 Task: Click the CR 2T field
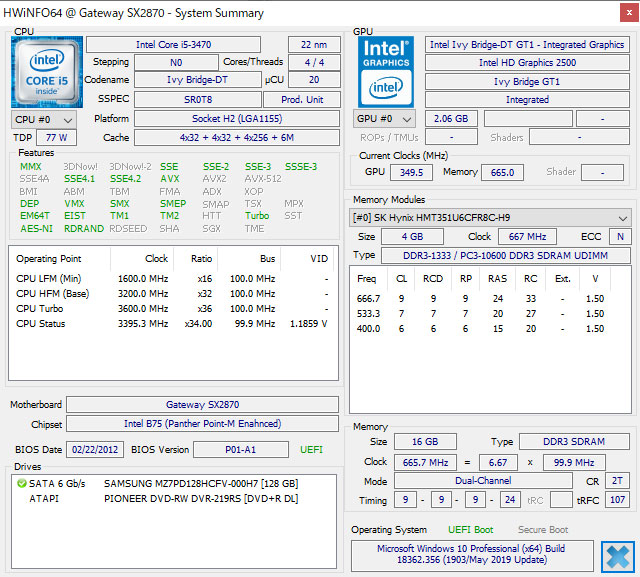617,481
